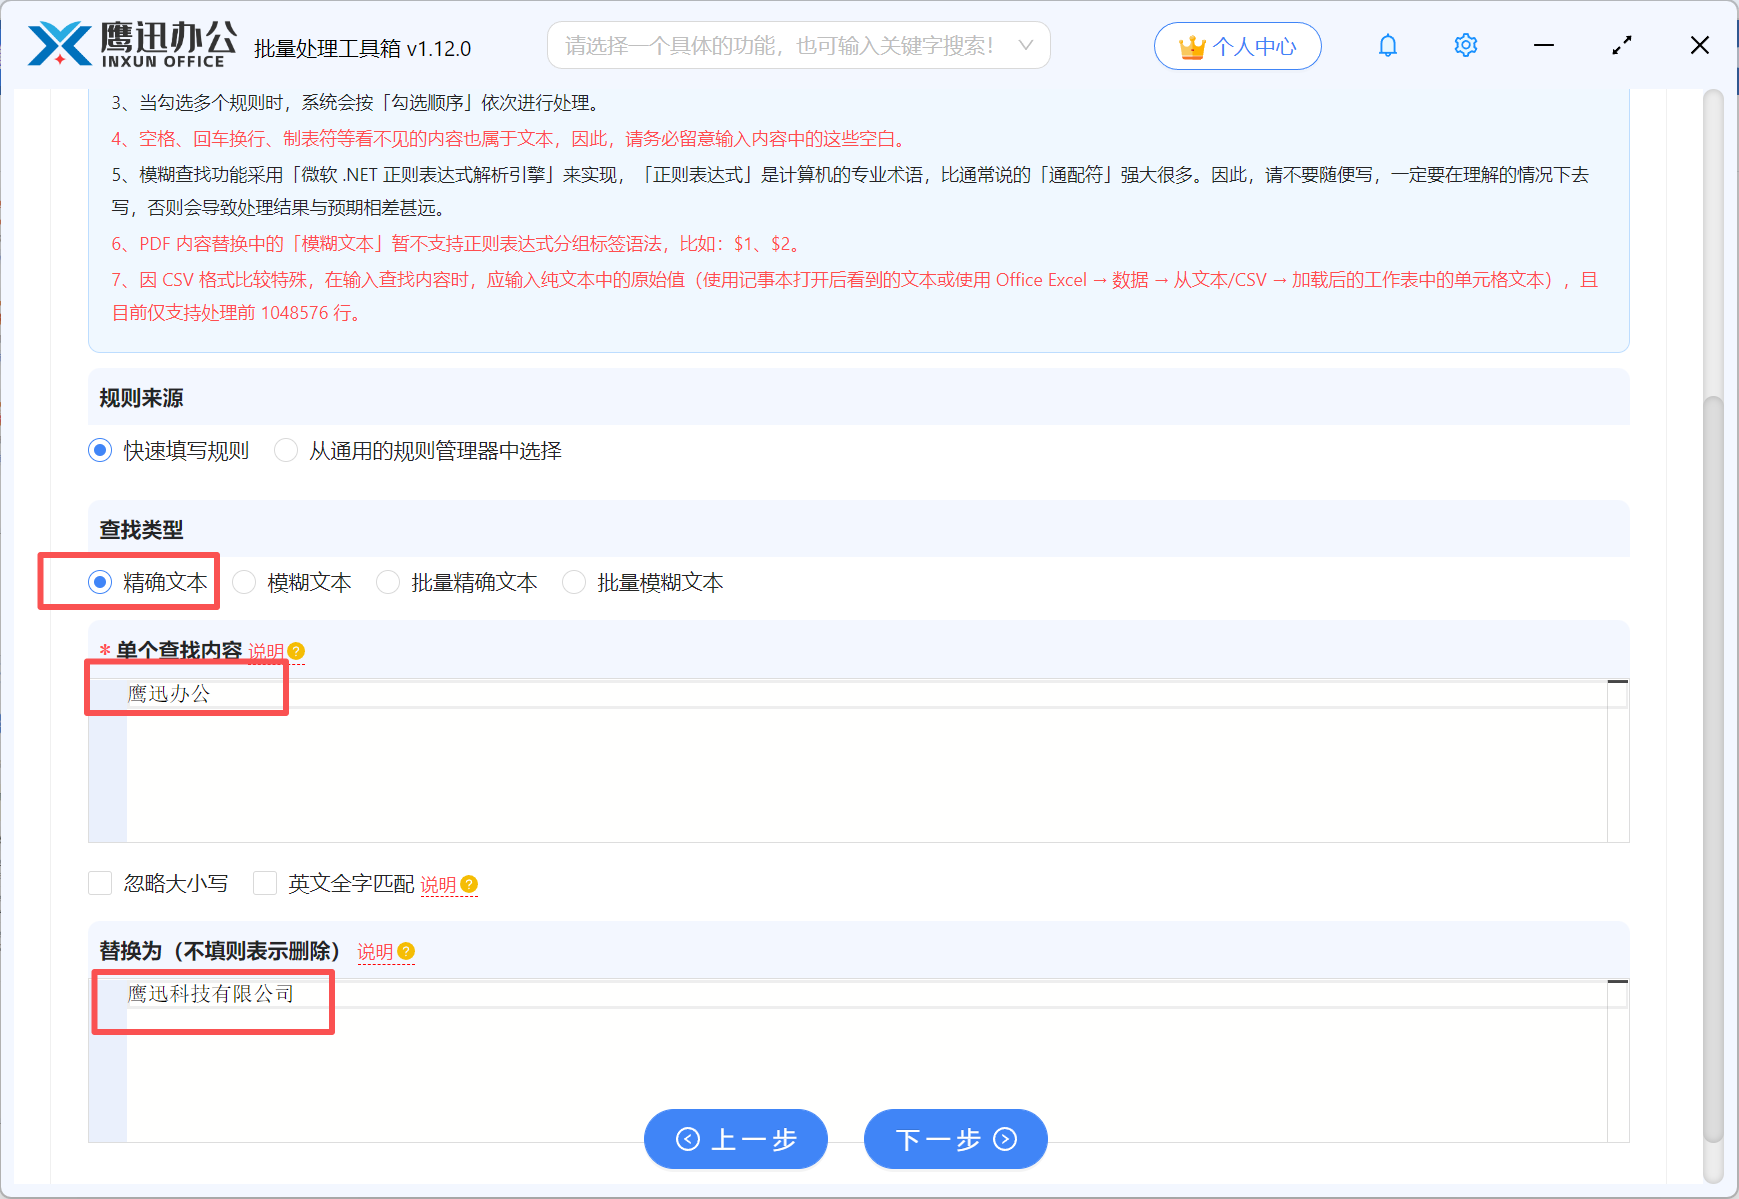Open settings via the gear icon
Viewport: 1739px width, 1199px height.
pos(1465,46)
